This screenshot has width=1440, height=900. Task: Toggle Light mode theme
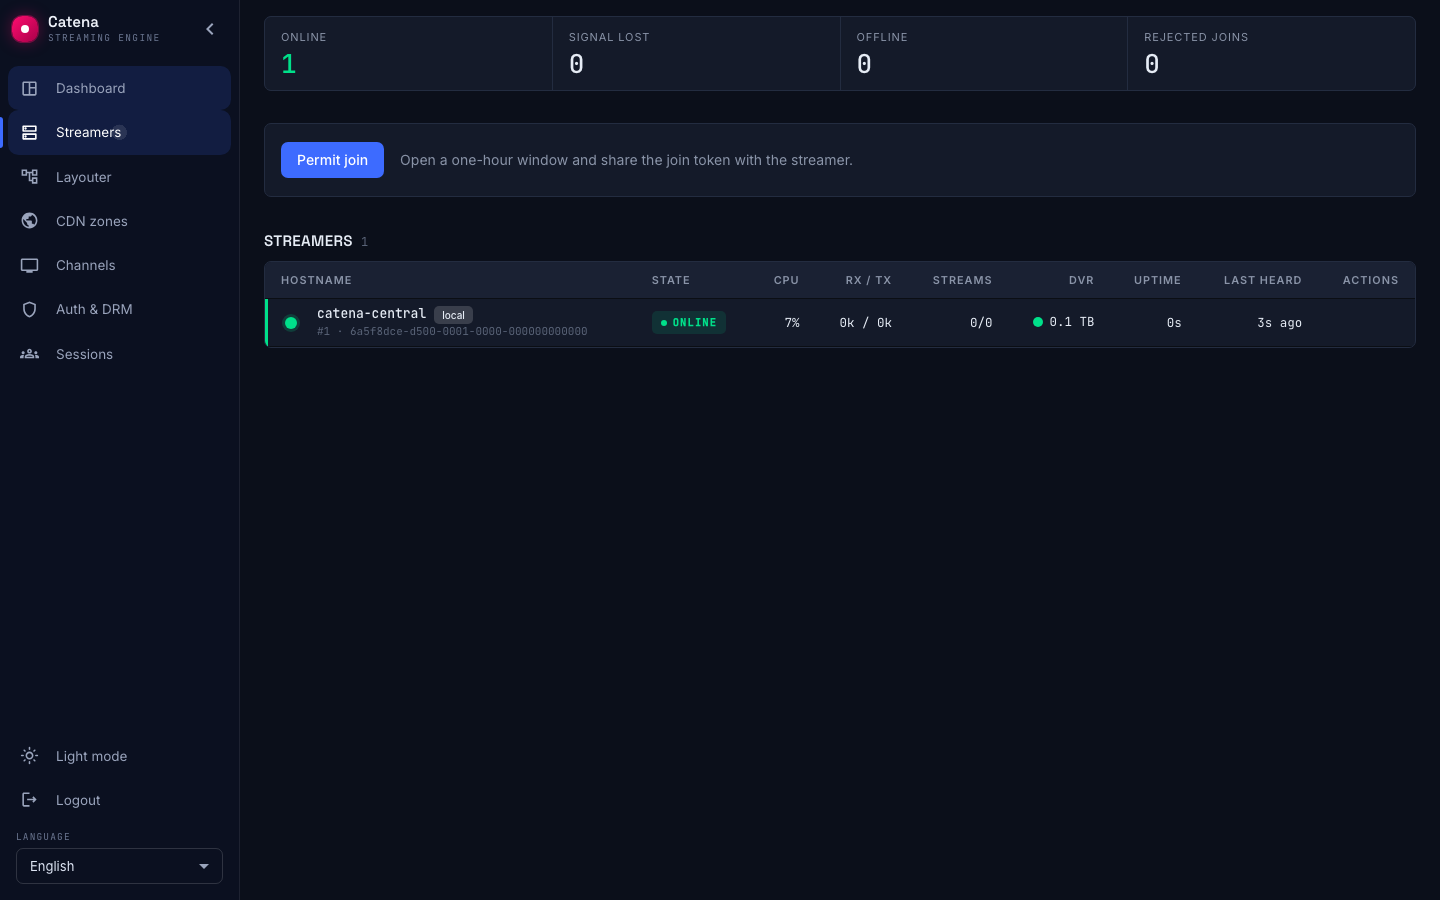pyautogui.click(x=119, y=756)
